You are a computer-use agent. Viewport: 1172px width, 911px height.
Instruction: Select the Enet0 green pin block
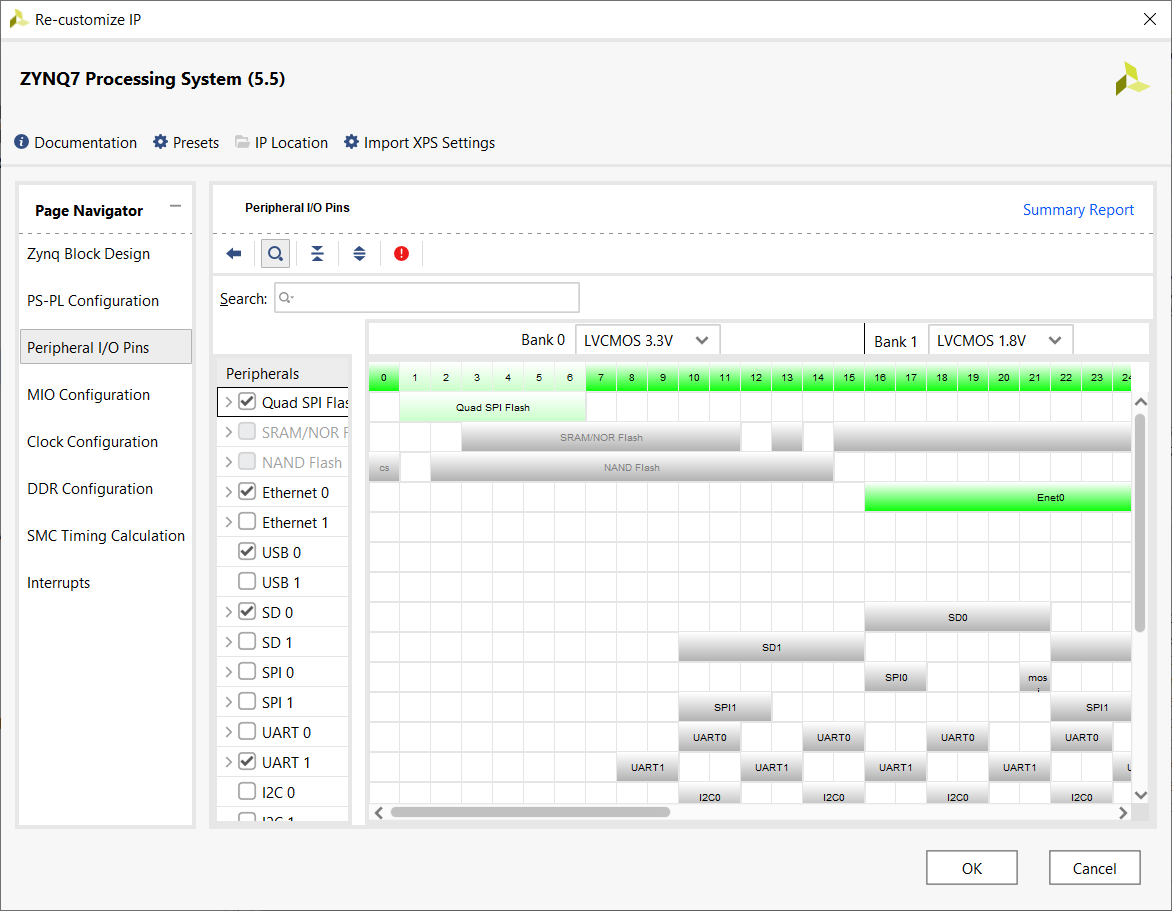998,497
